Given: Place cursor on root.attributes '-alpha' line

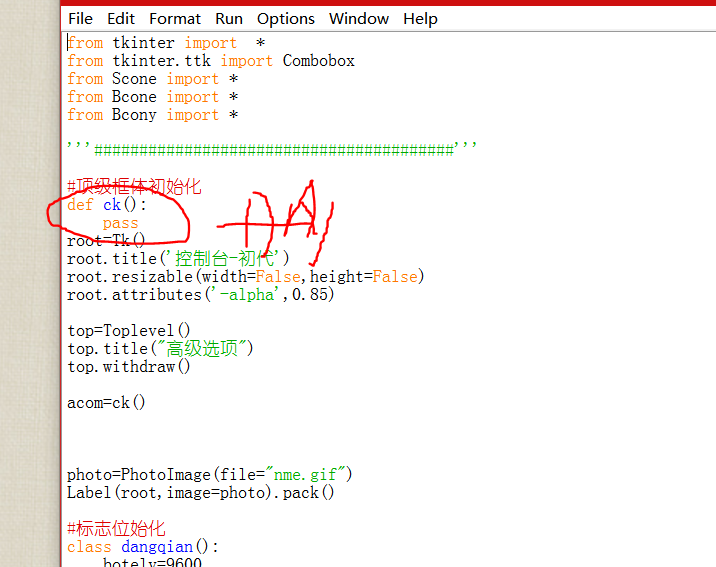Looking at the screenshot, I should tap(200, 295).
